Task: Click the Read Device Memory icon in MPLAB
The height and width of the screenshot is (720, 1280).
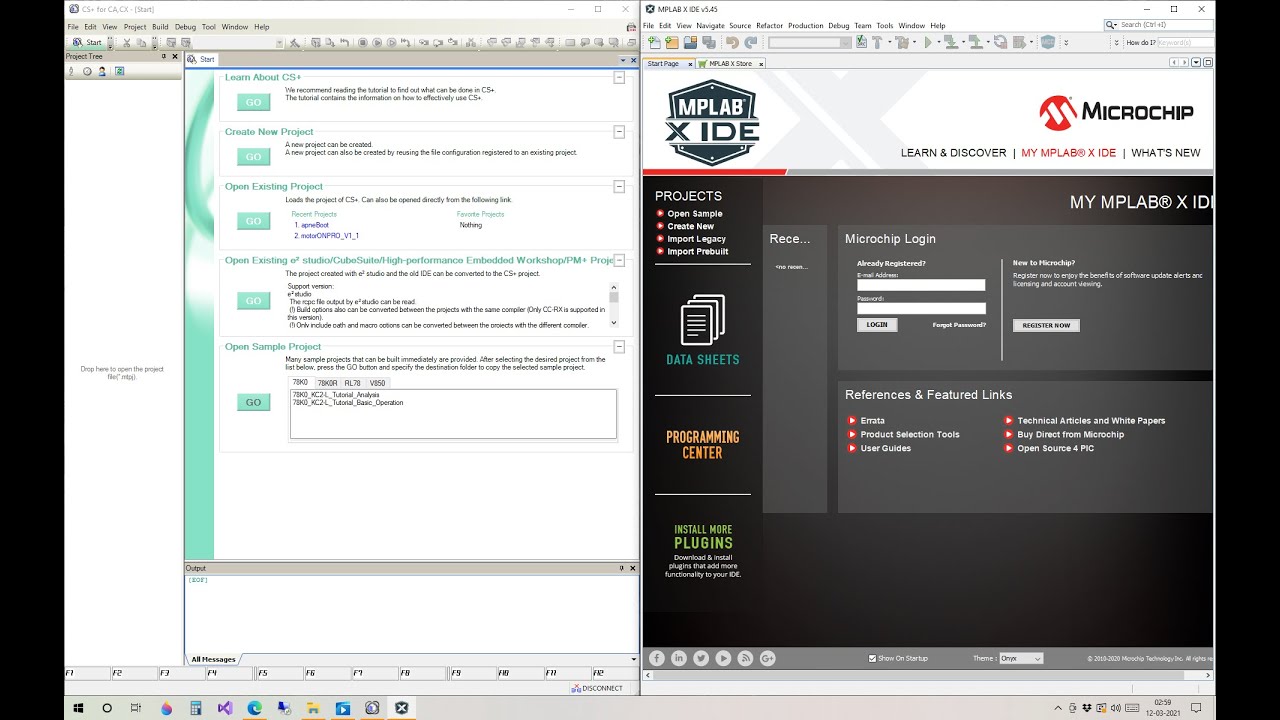Action: (x=976, y=43)
